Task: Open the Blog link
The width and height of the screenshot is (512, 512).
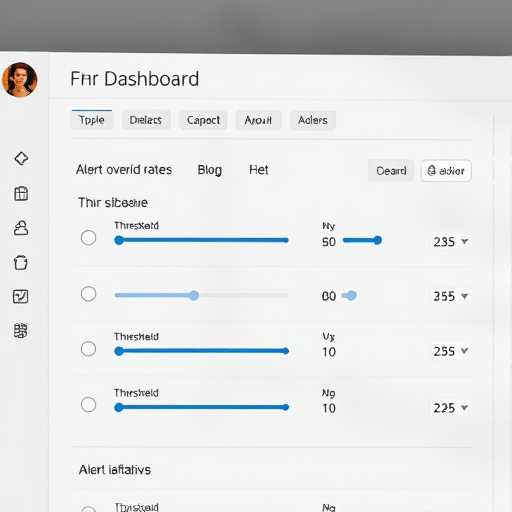Action: (x=210, y=170)
